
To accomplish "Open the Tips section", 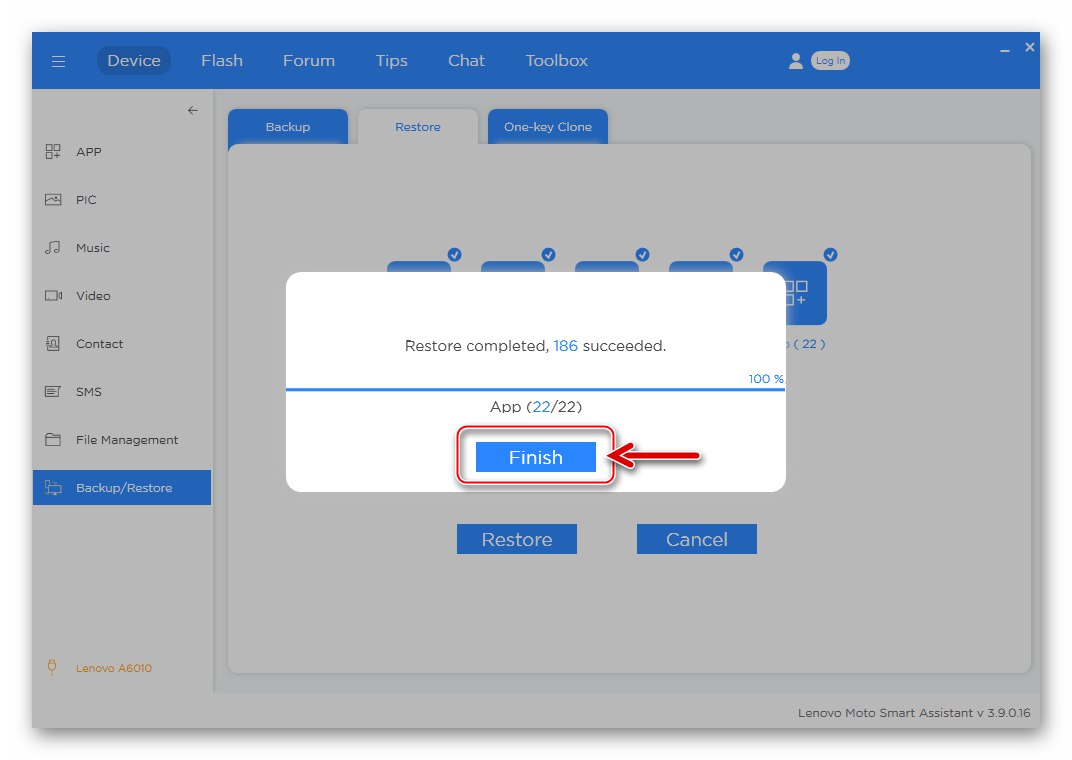I will pyautogui.click(x=391, y=61).
